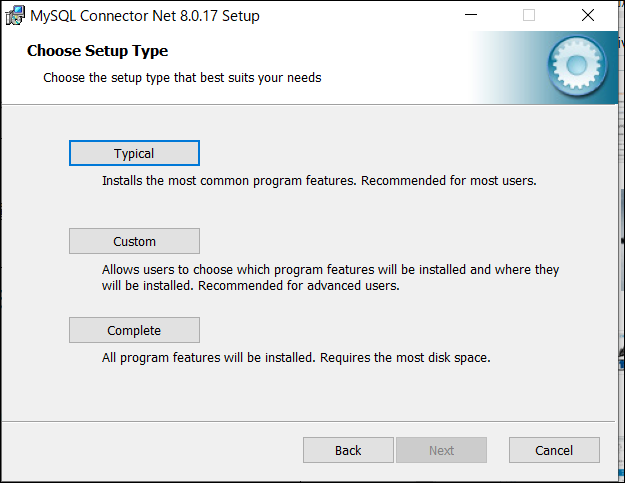This screenshot has height=483, width=625.
Task: Click 'All program features will be installed' text
Action: pyautogui.click(x=296, y=357)
